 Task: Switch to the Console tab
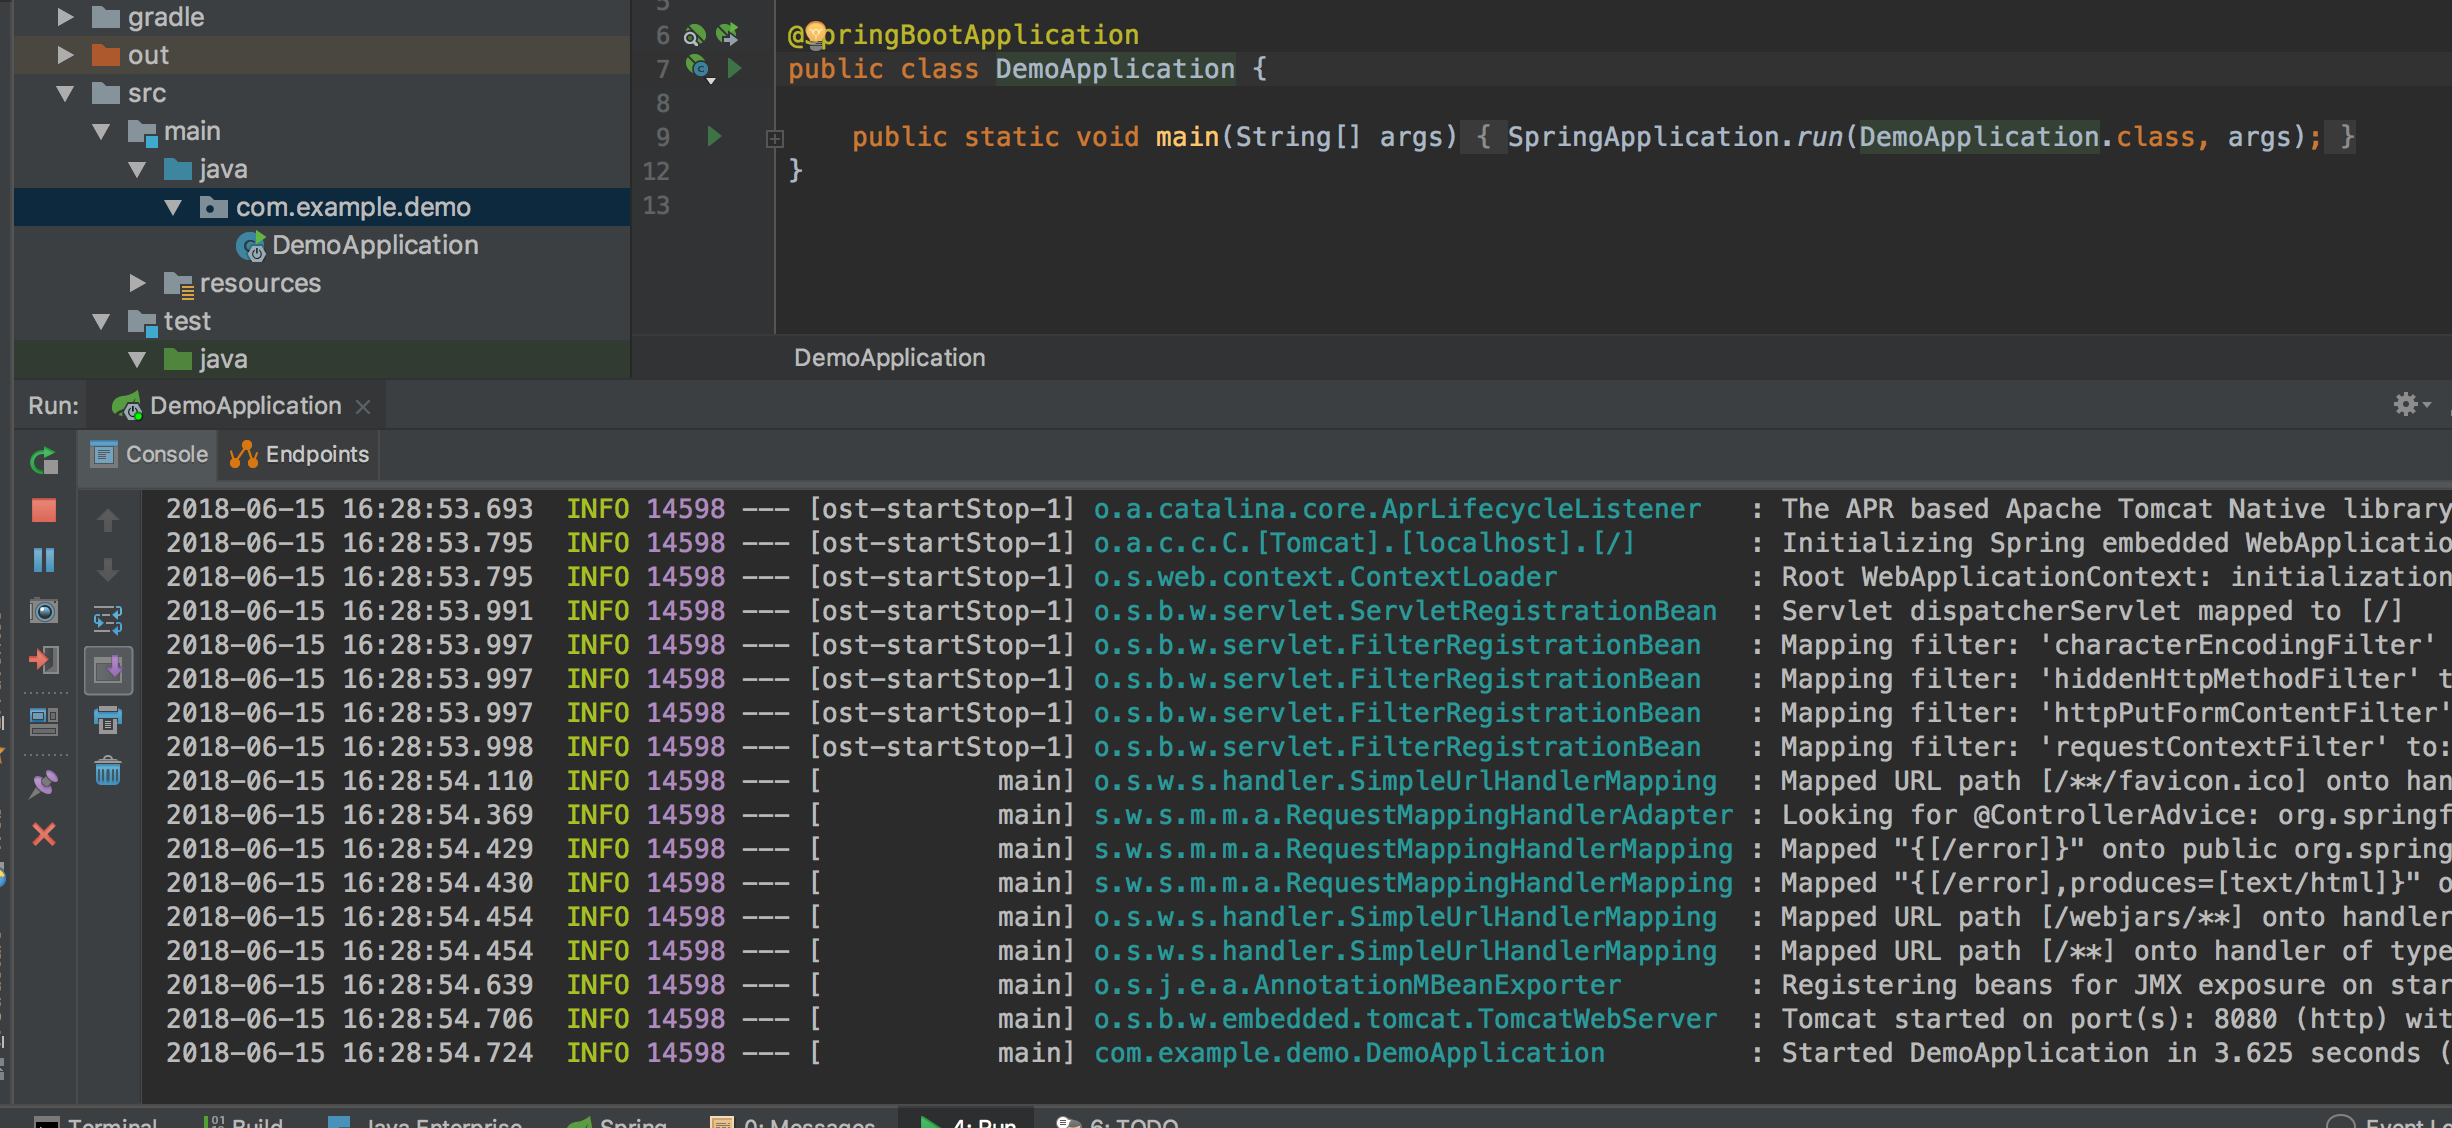[150, 454]
